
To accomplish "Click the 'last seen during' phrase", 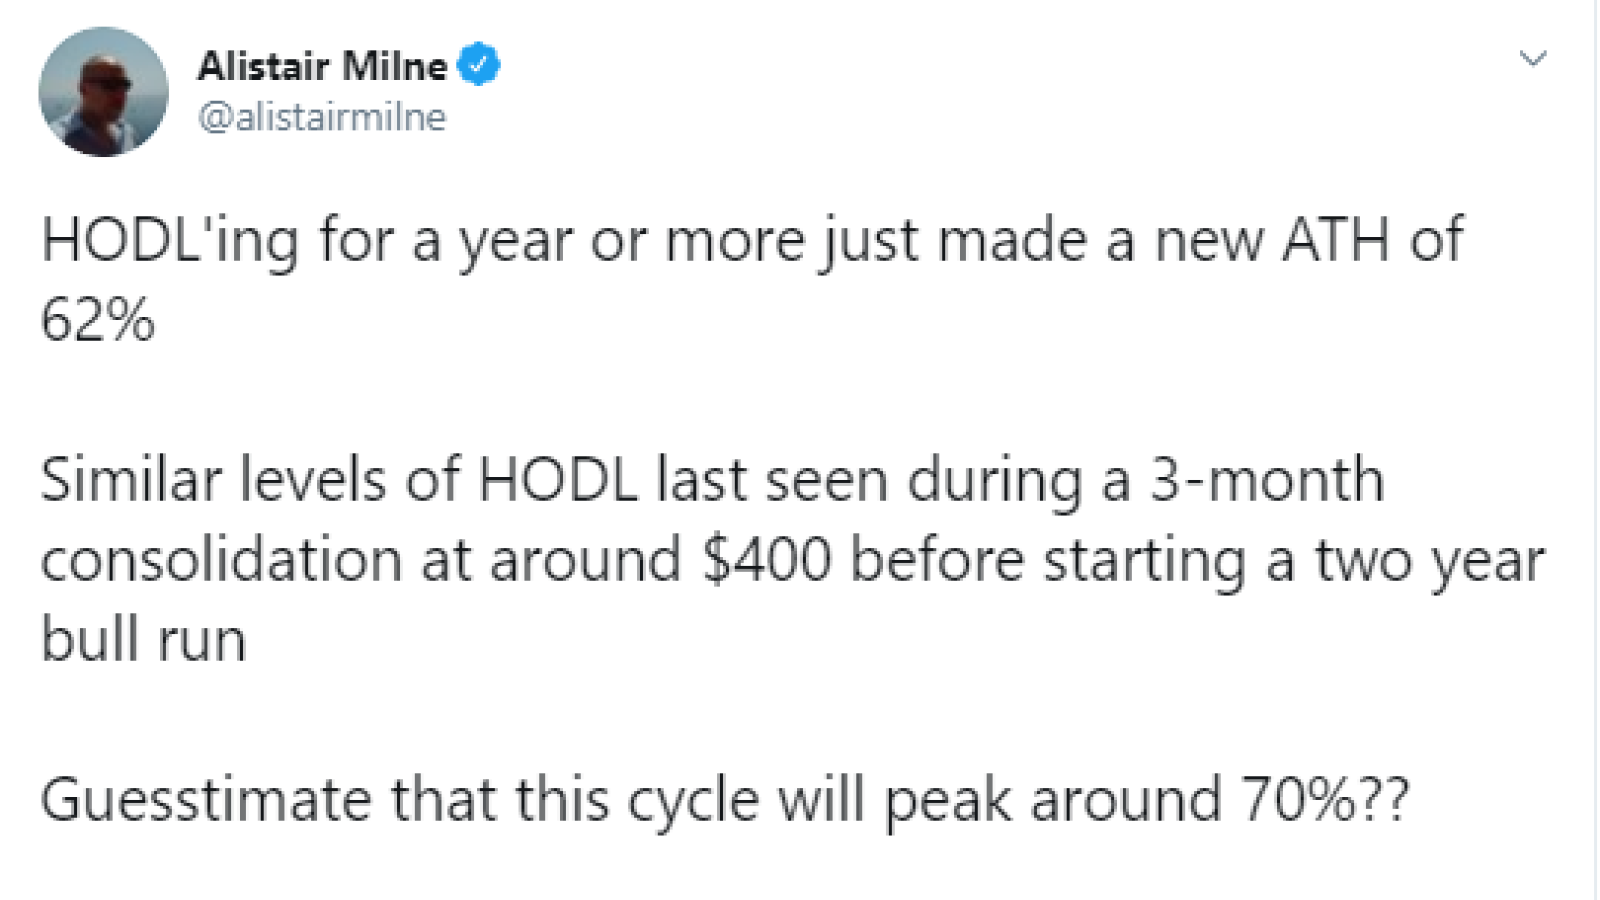I will click(871, 482).
